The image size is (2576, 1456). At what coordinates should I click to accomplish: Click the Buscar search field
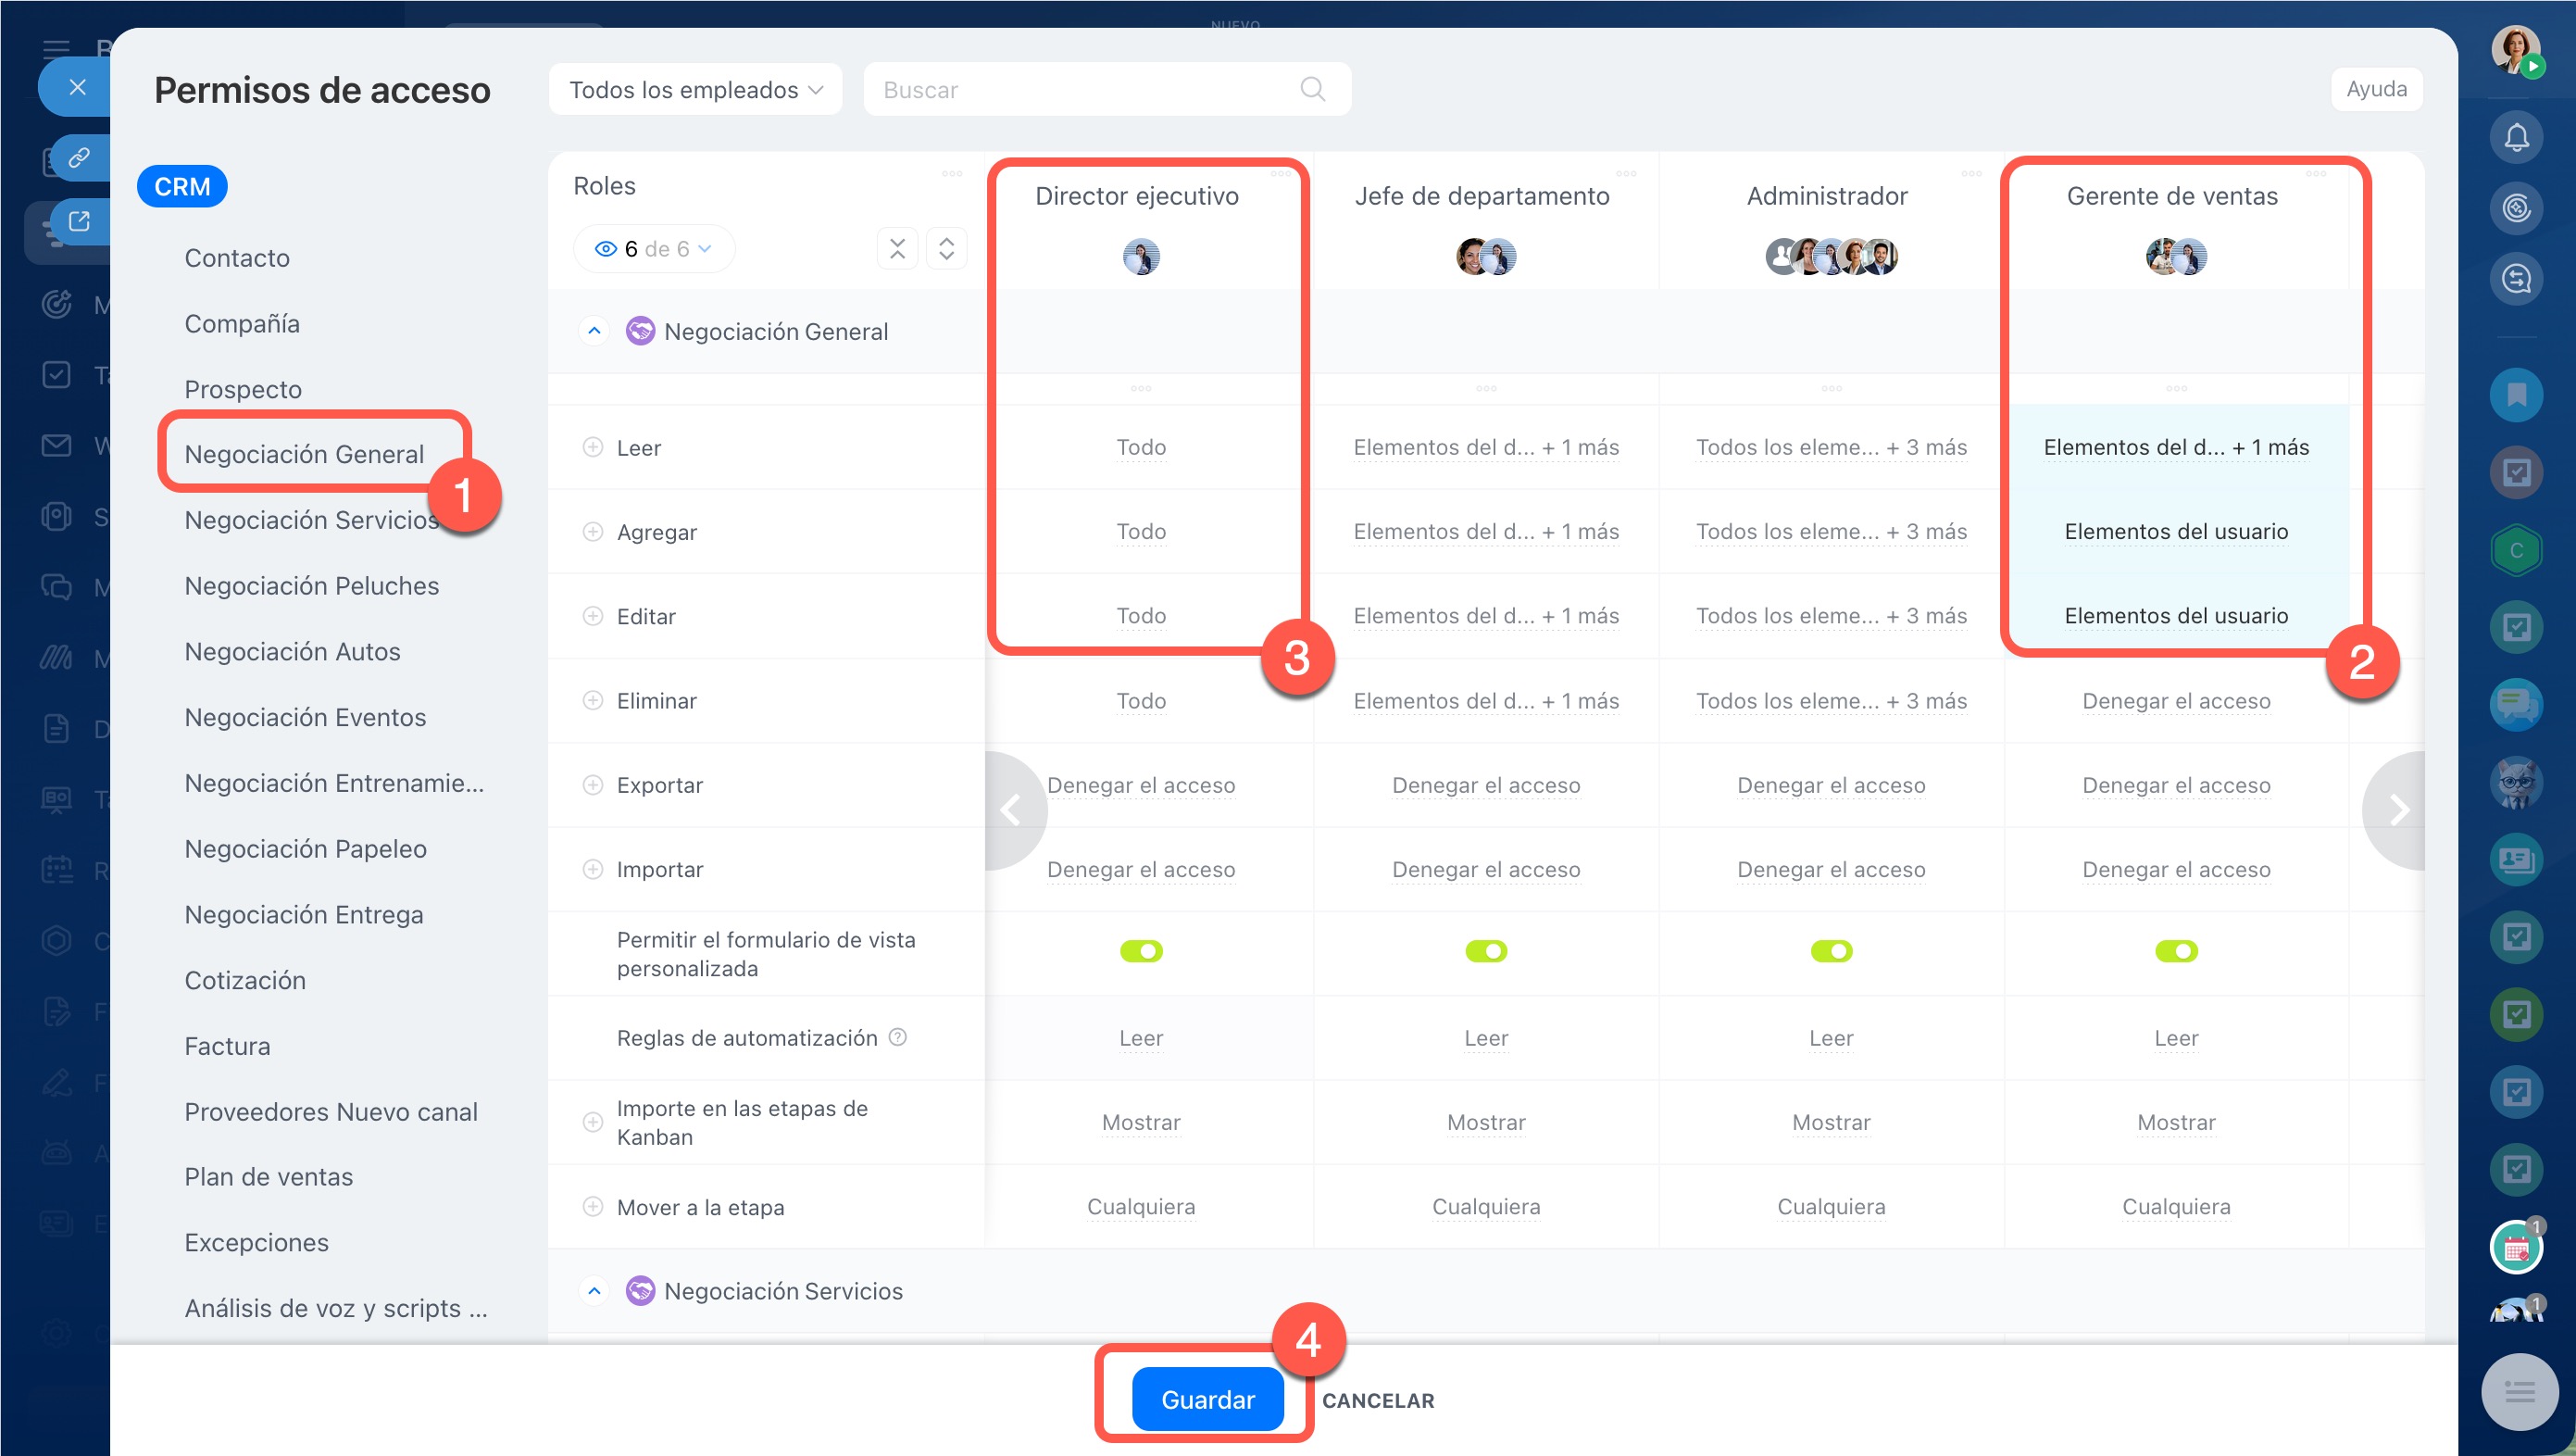[1080, 90]
